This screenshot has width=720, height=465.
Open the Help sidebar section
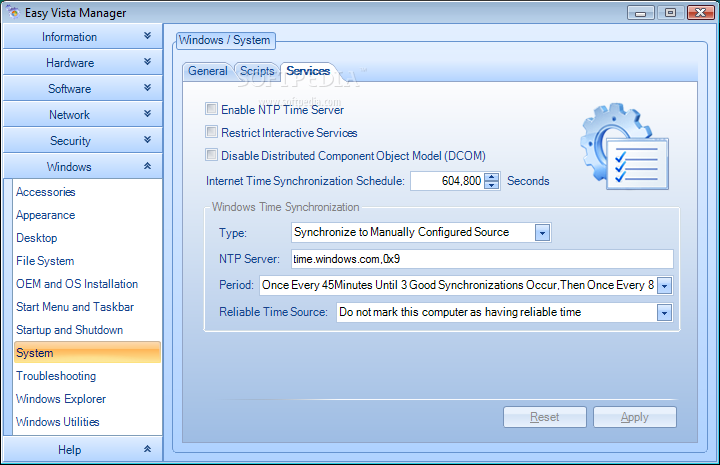[x=83, y=449]
